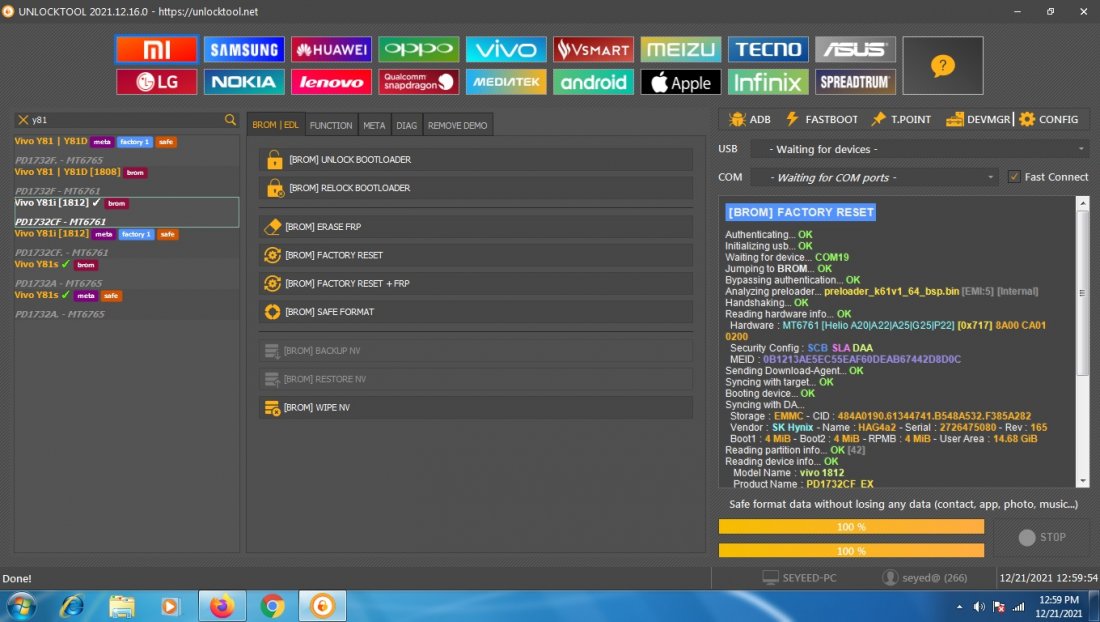This screenshot has width=1100, height=622.
Task: Select the Samsung brand icon
Action: [244, 49]
